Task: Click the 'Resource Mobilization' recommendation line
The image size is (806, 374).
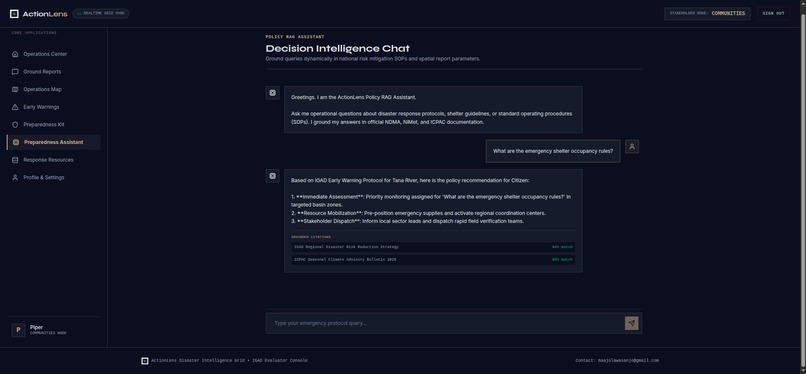Action: pos(418,213)
